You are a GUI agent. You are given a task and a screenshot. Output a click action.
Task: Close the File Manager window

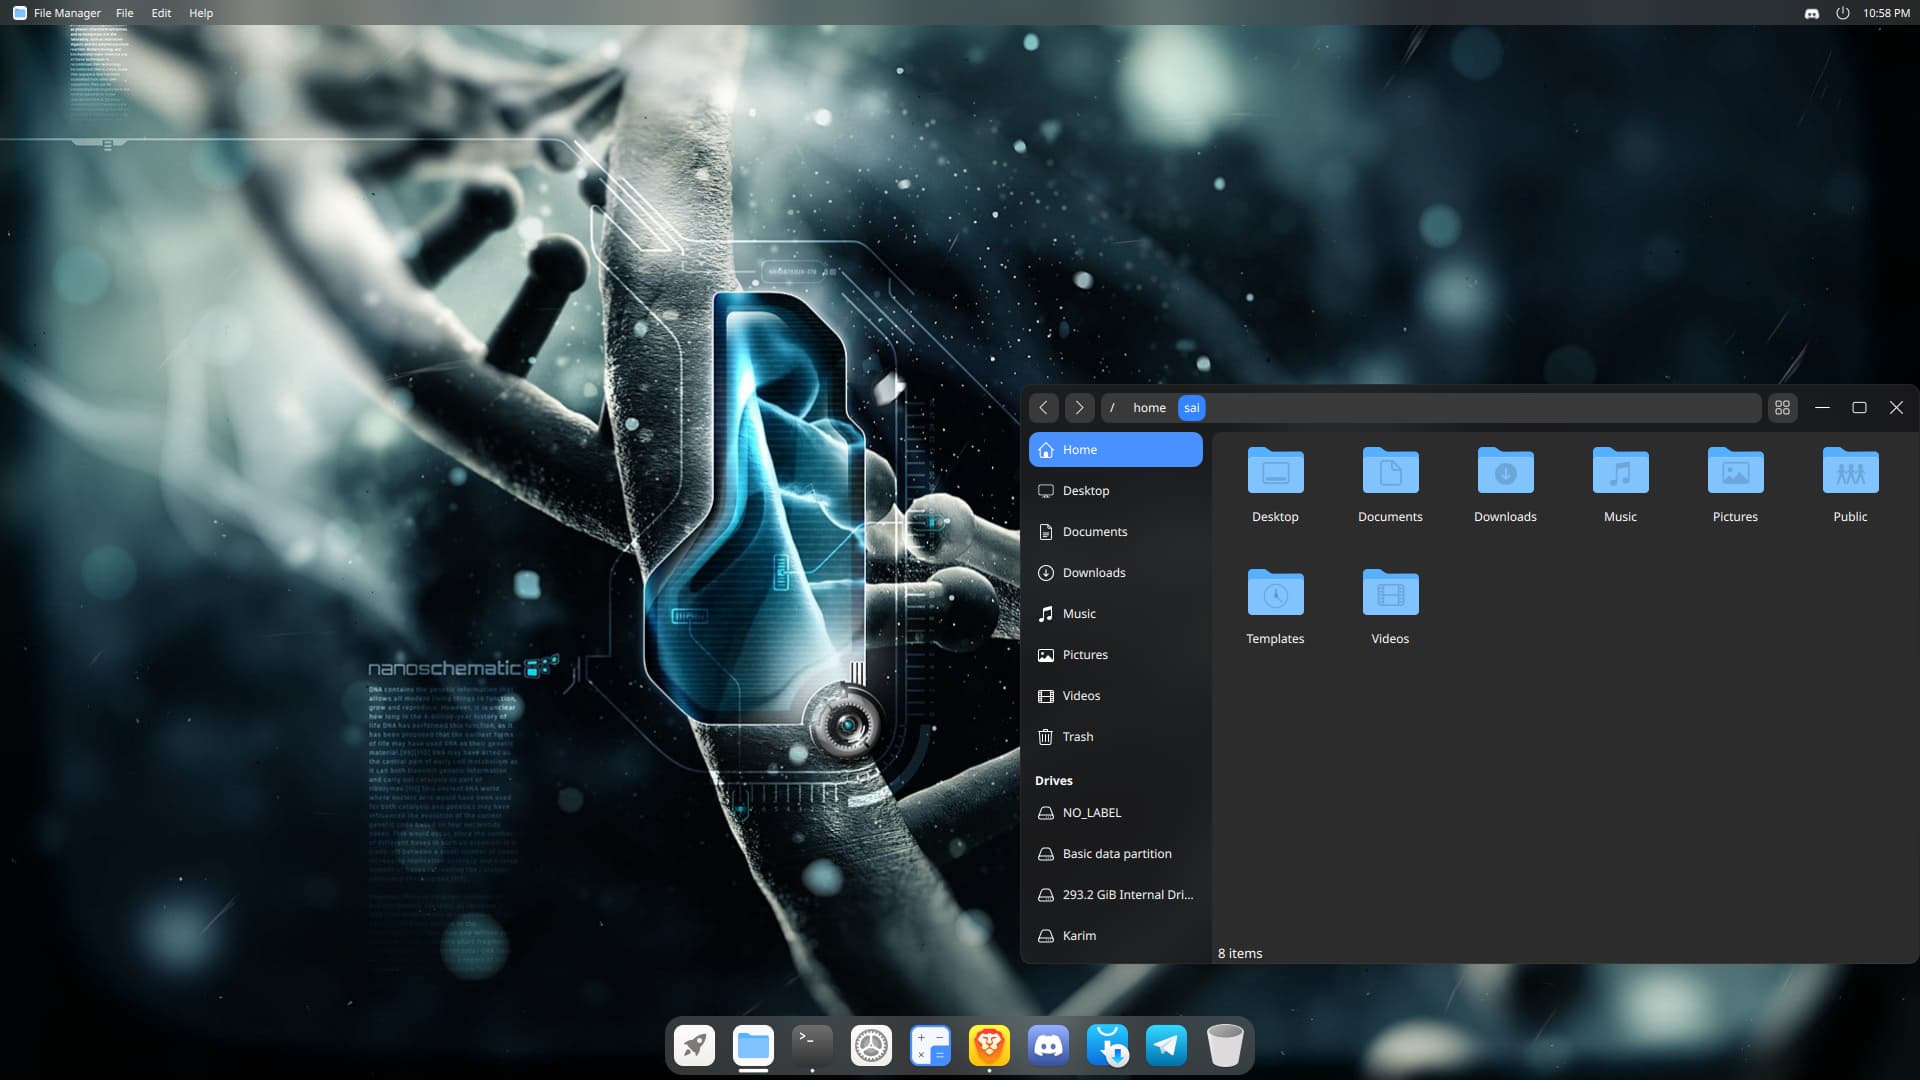coord(1896,408)
